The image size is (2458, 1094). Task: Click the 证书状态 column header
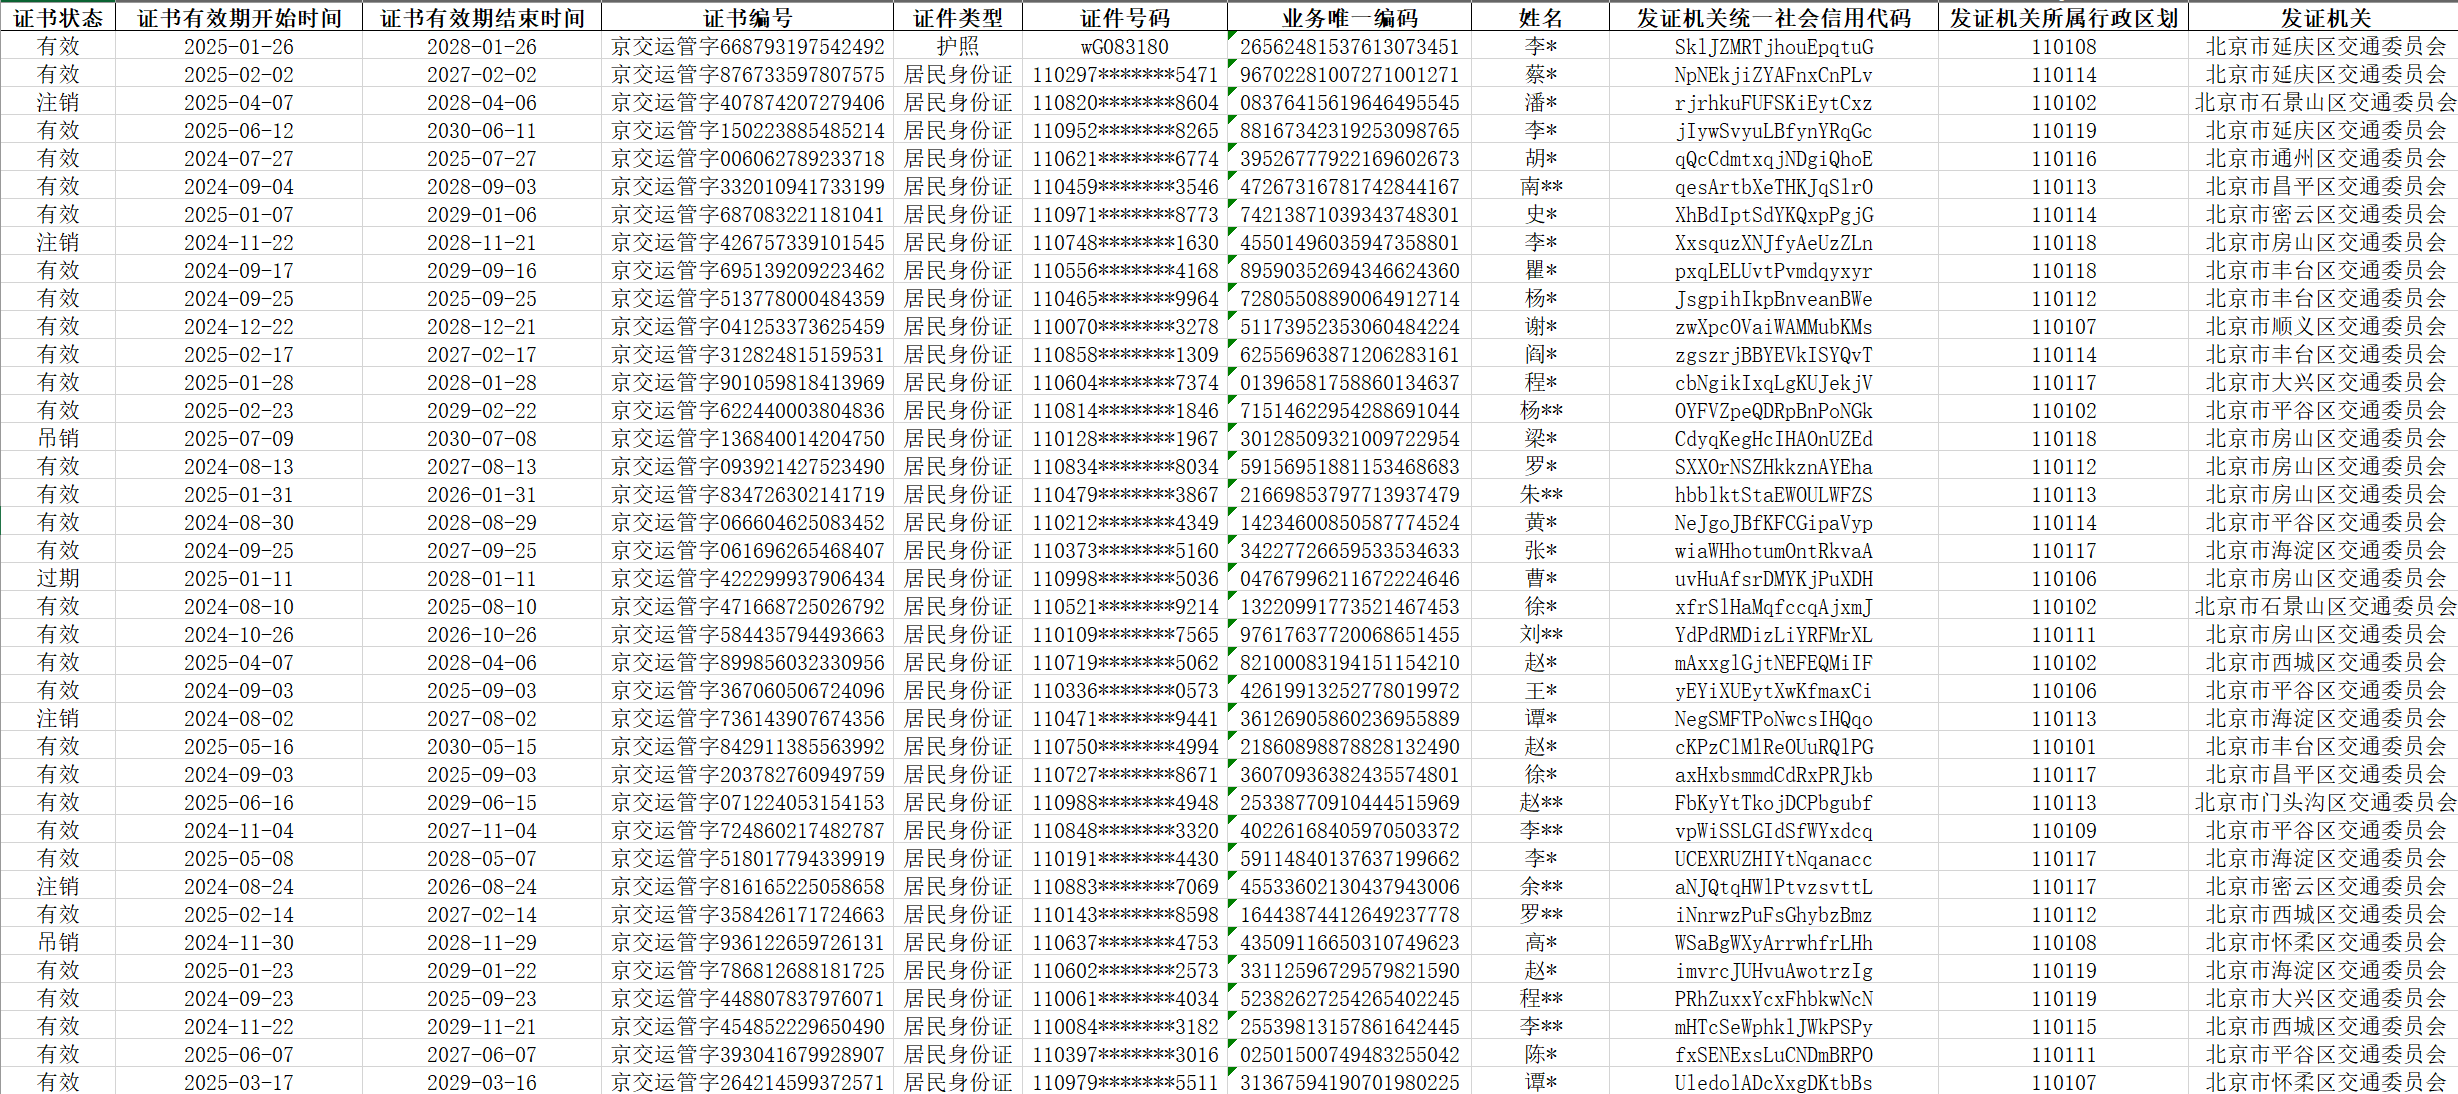pos(58,18)
